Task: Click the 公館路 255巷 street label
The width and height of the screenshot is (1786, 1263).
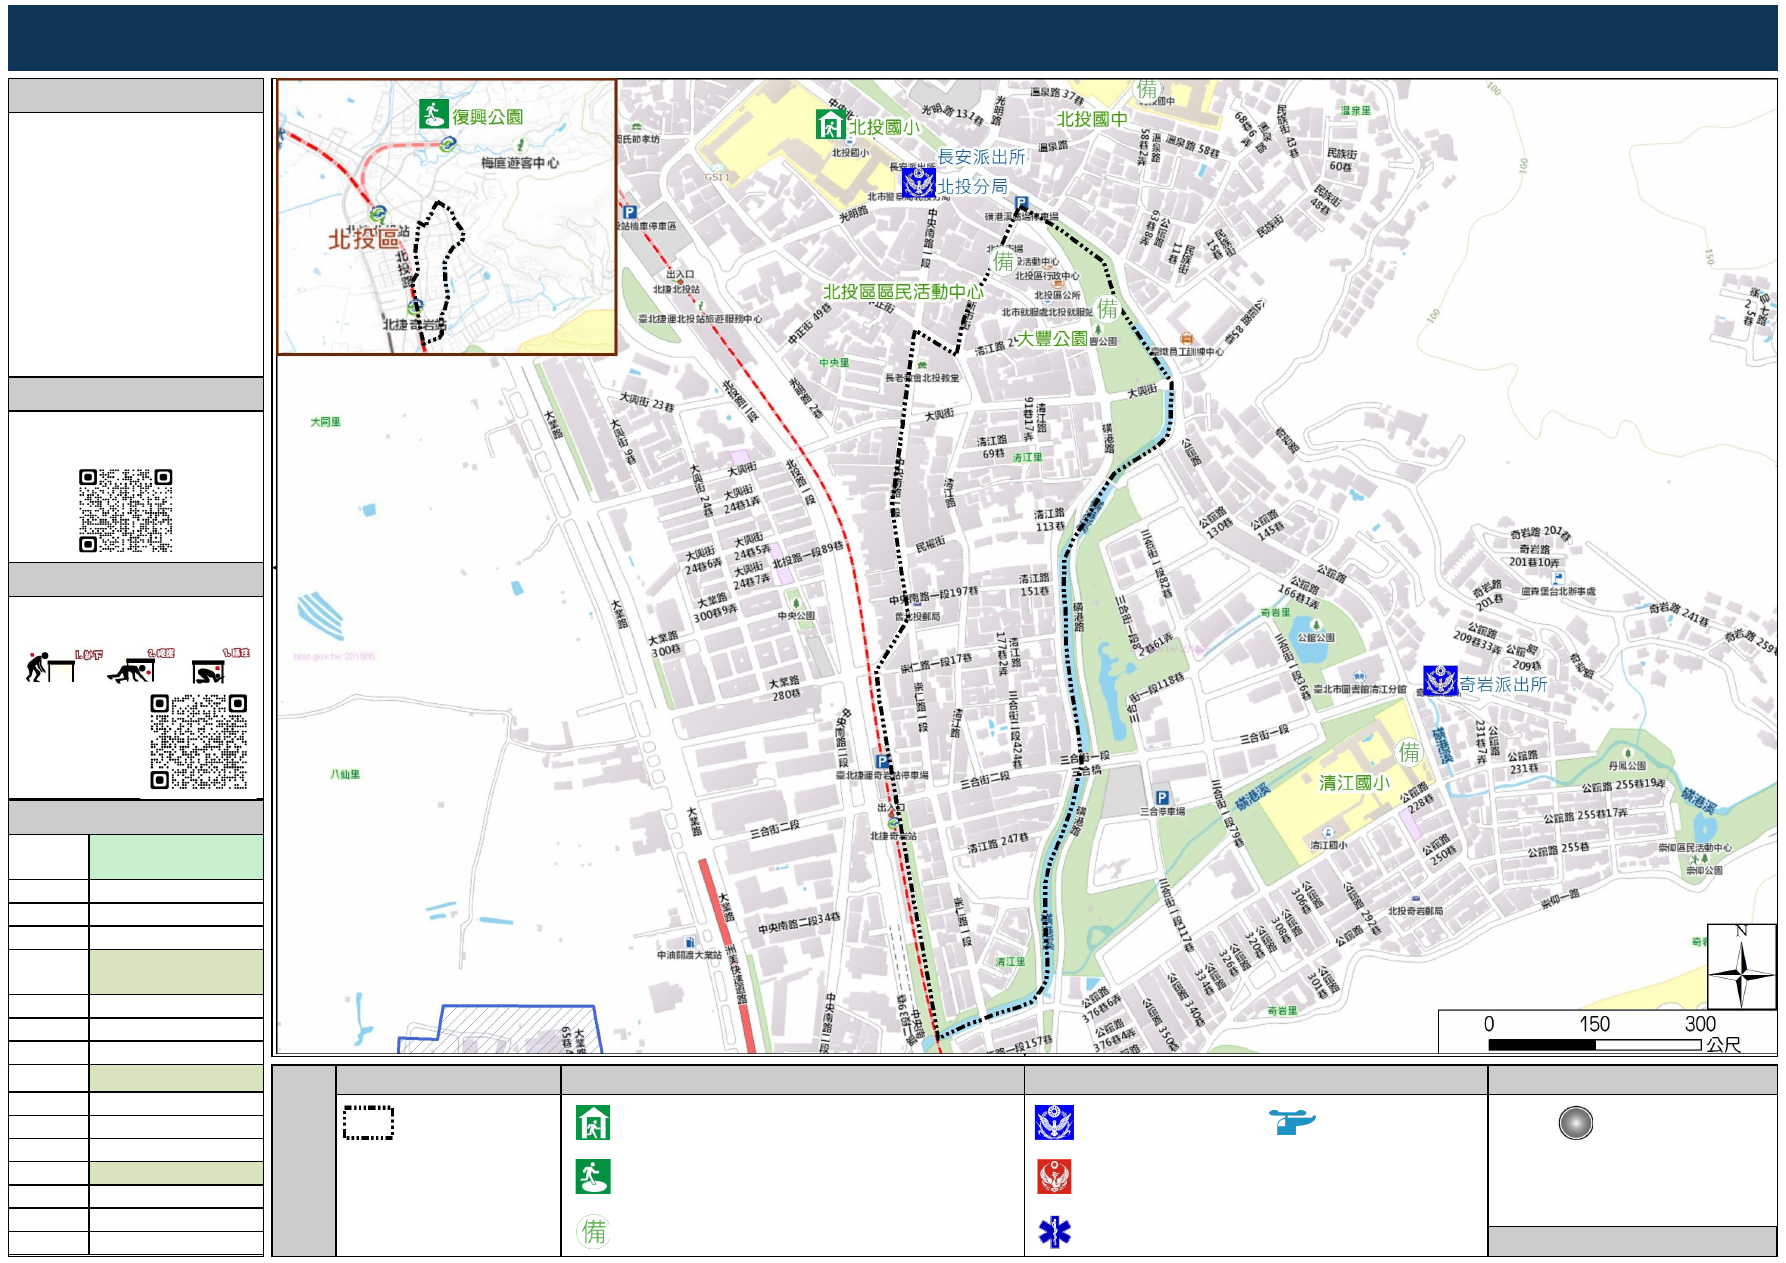Action: (x=1558, y=850)
